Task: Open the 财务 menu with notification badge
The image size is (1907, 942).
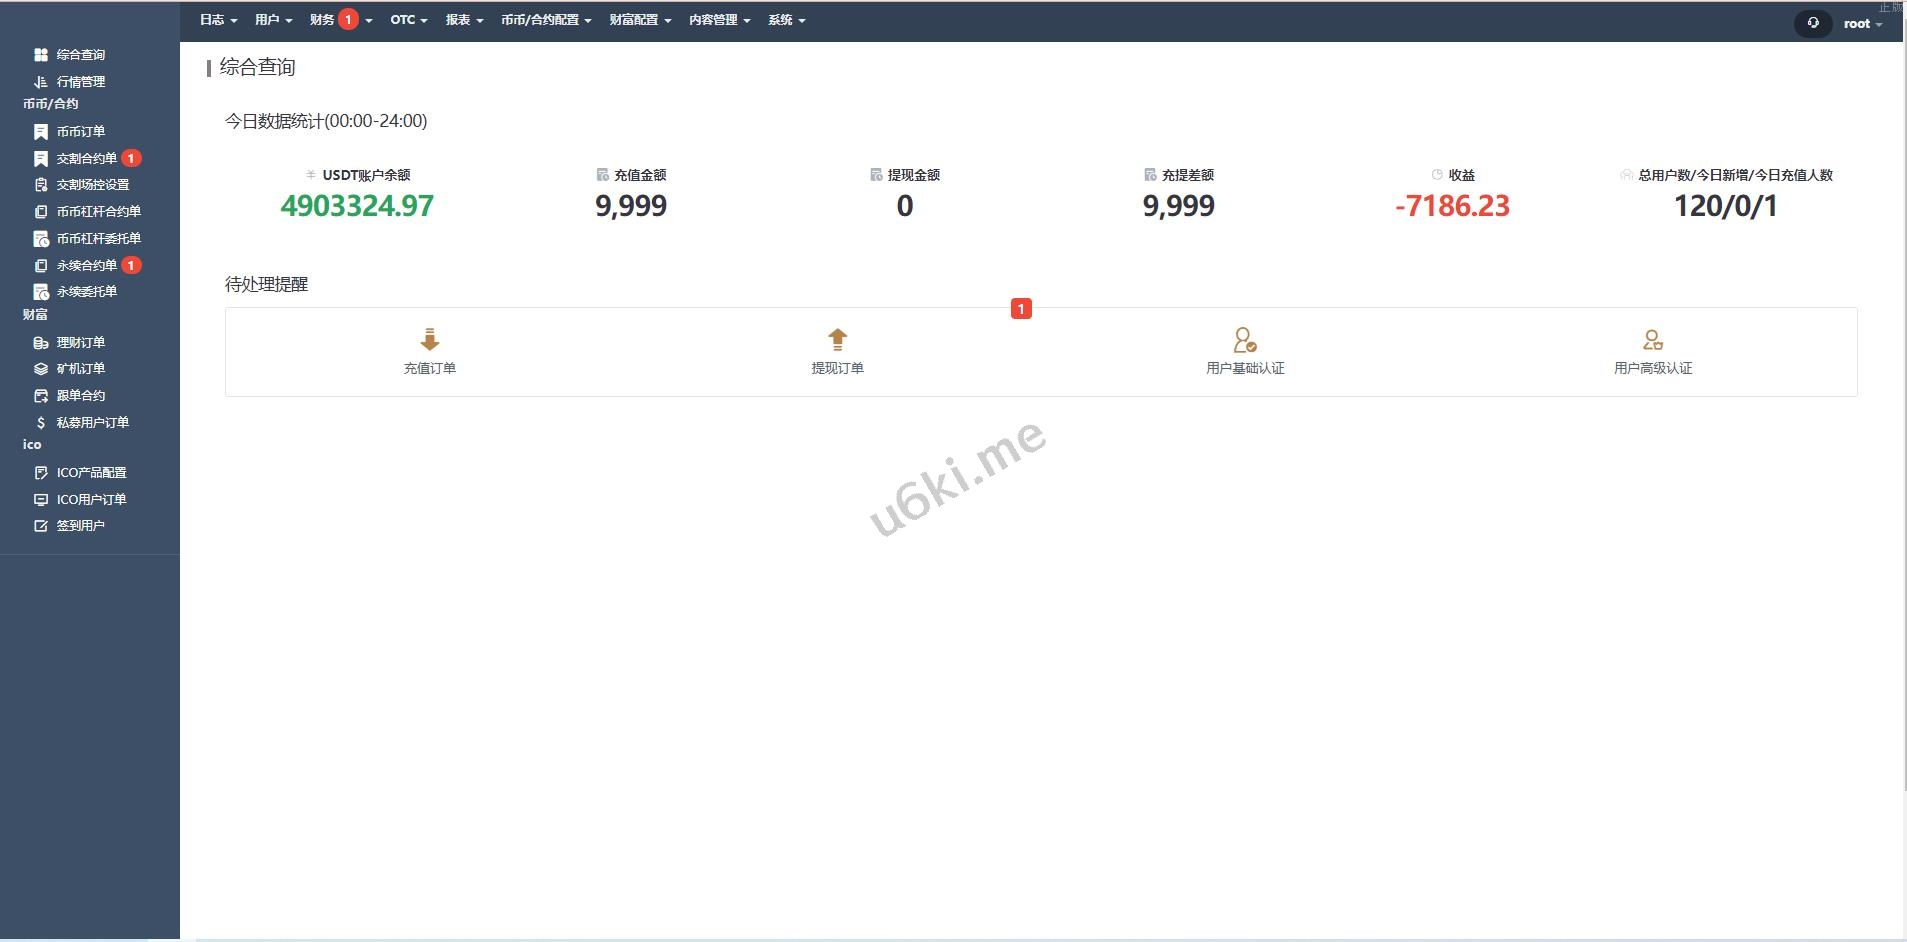Action: tap(323, 20)
